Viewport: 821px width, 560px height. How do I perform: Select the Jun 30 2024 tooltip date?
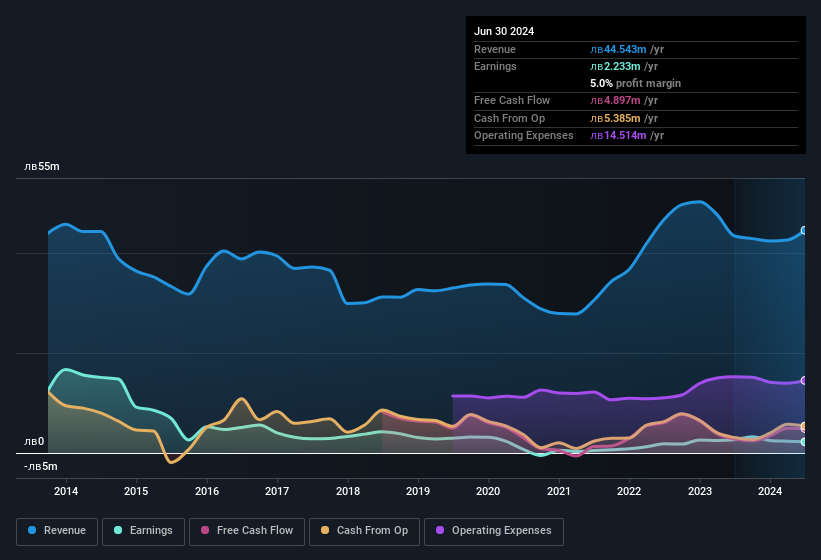(504, 31)
